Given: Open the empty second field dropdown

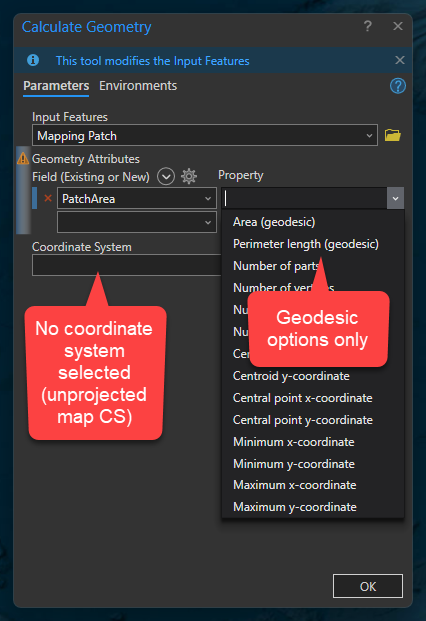Looking at the screenshot, I should click(x=137, y=222).
